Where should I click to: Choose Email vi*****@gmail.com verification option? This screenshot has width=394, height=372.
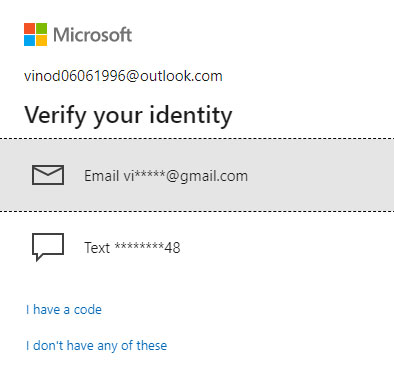click(x=197, y=175)
